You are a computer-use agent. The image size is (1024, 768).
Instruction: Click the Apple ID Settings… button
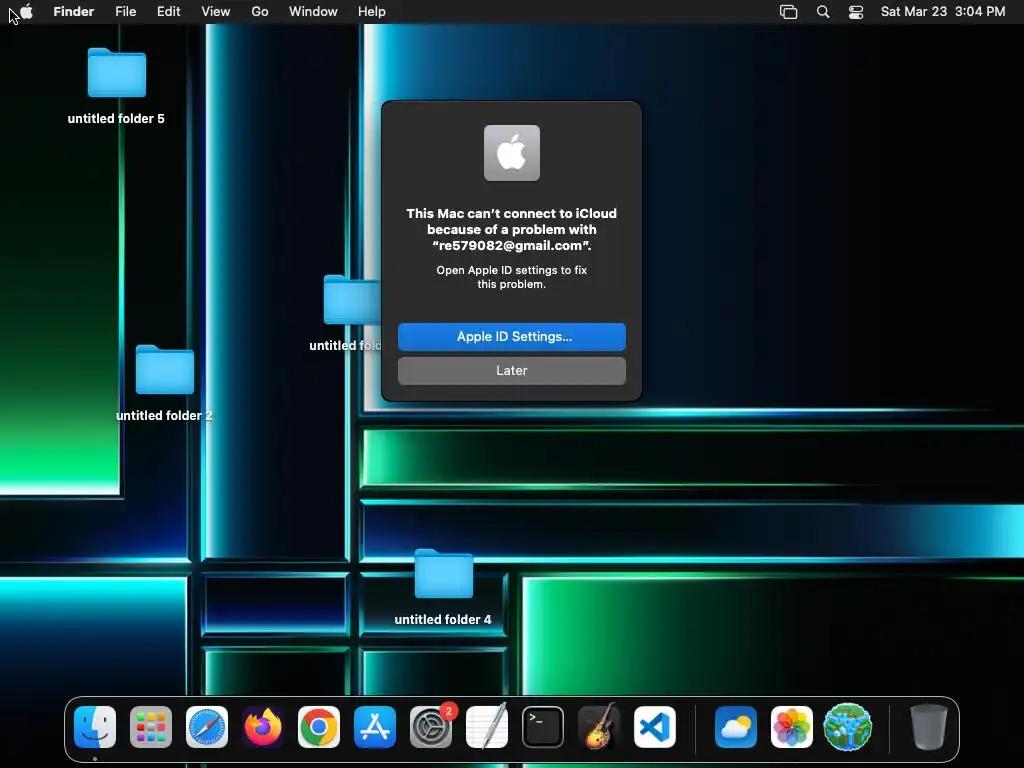click(512, 337)
